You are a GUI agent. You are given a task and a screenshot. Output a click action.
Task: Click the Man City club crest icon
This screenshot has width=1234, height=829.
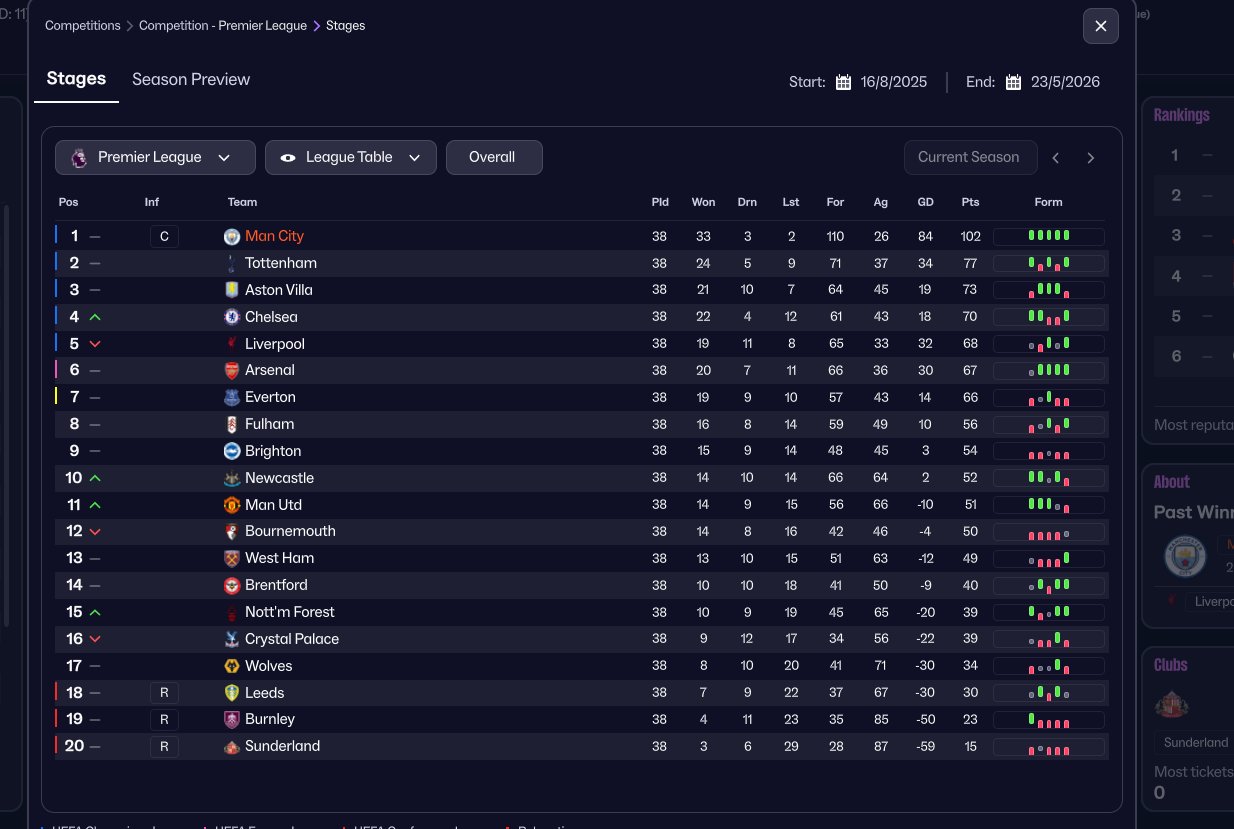(232, 237)
